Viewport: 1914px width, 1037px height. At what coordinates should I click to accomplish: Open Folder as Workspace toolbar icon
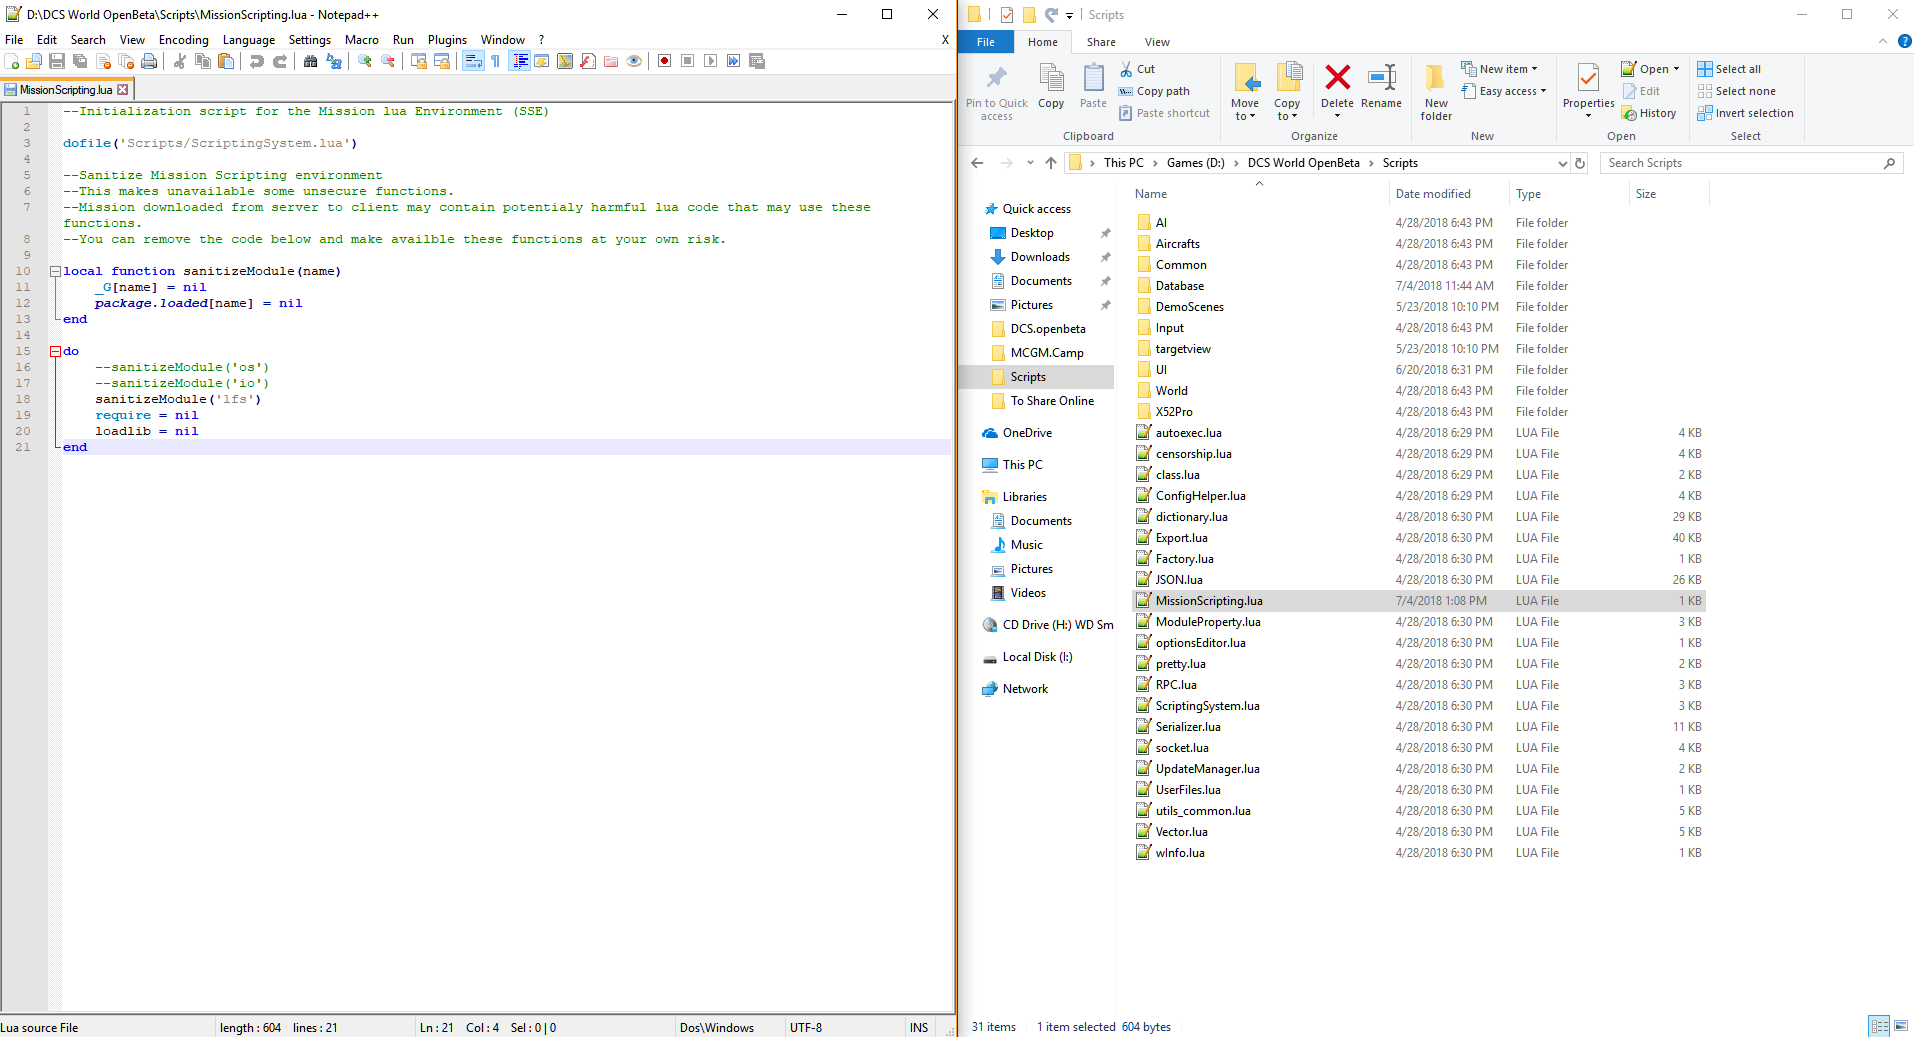click(611, 61)
